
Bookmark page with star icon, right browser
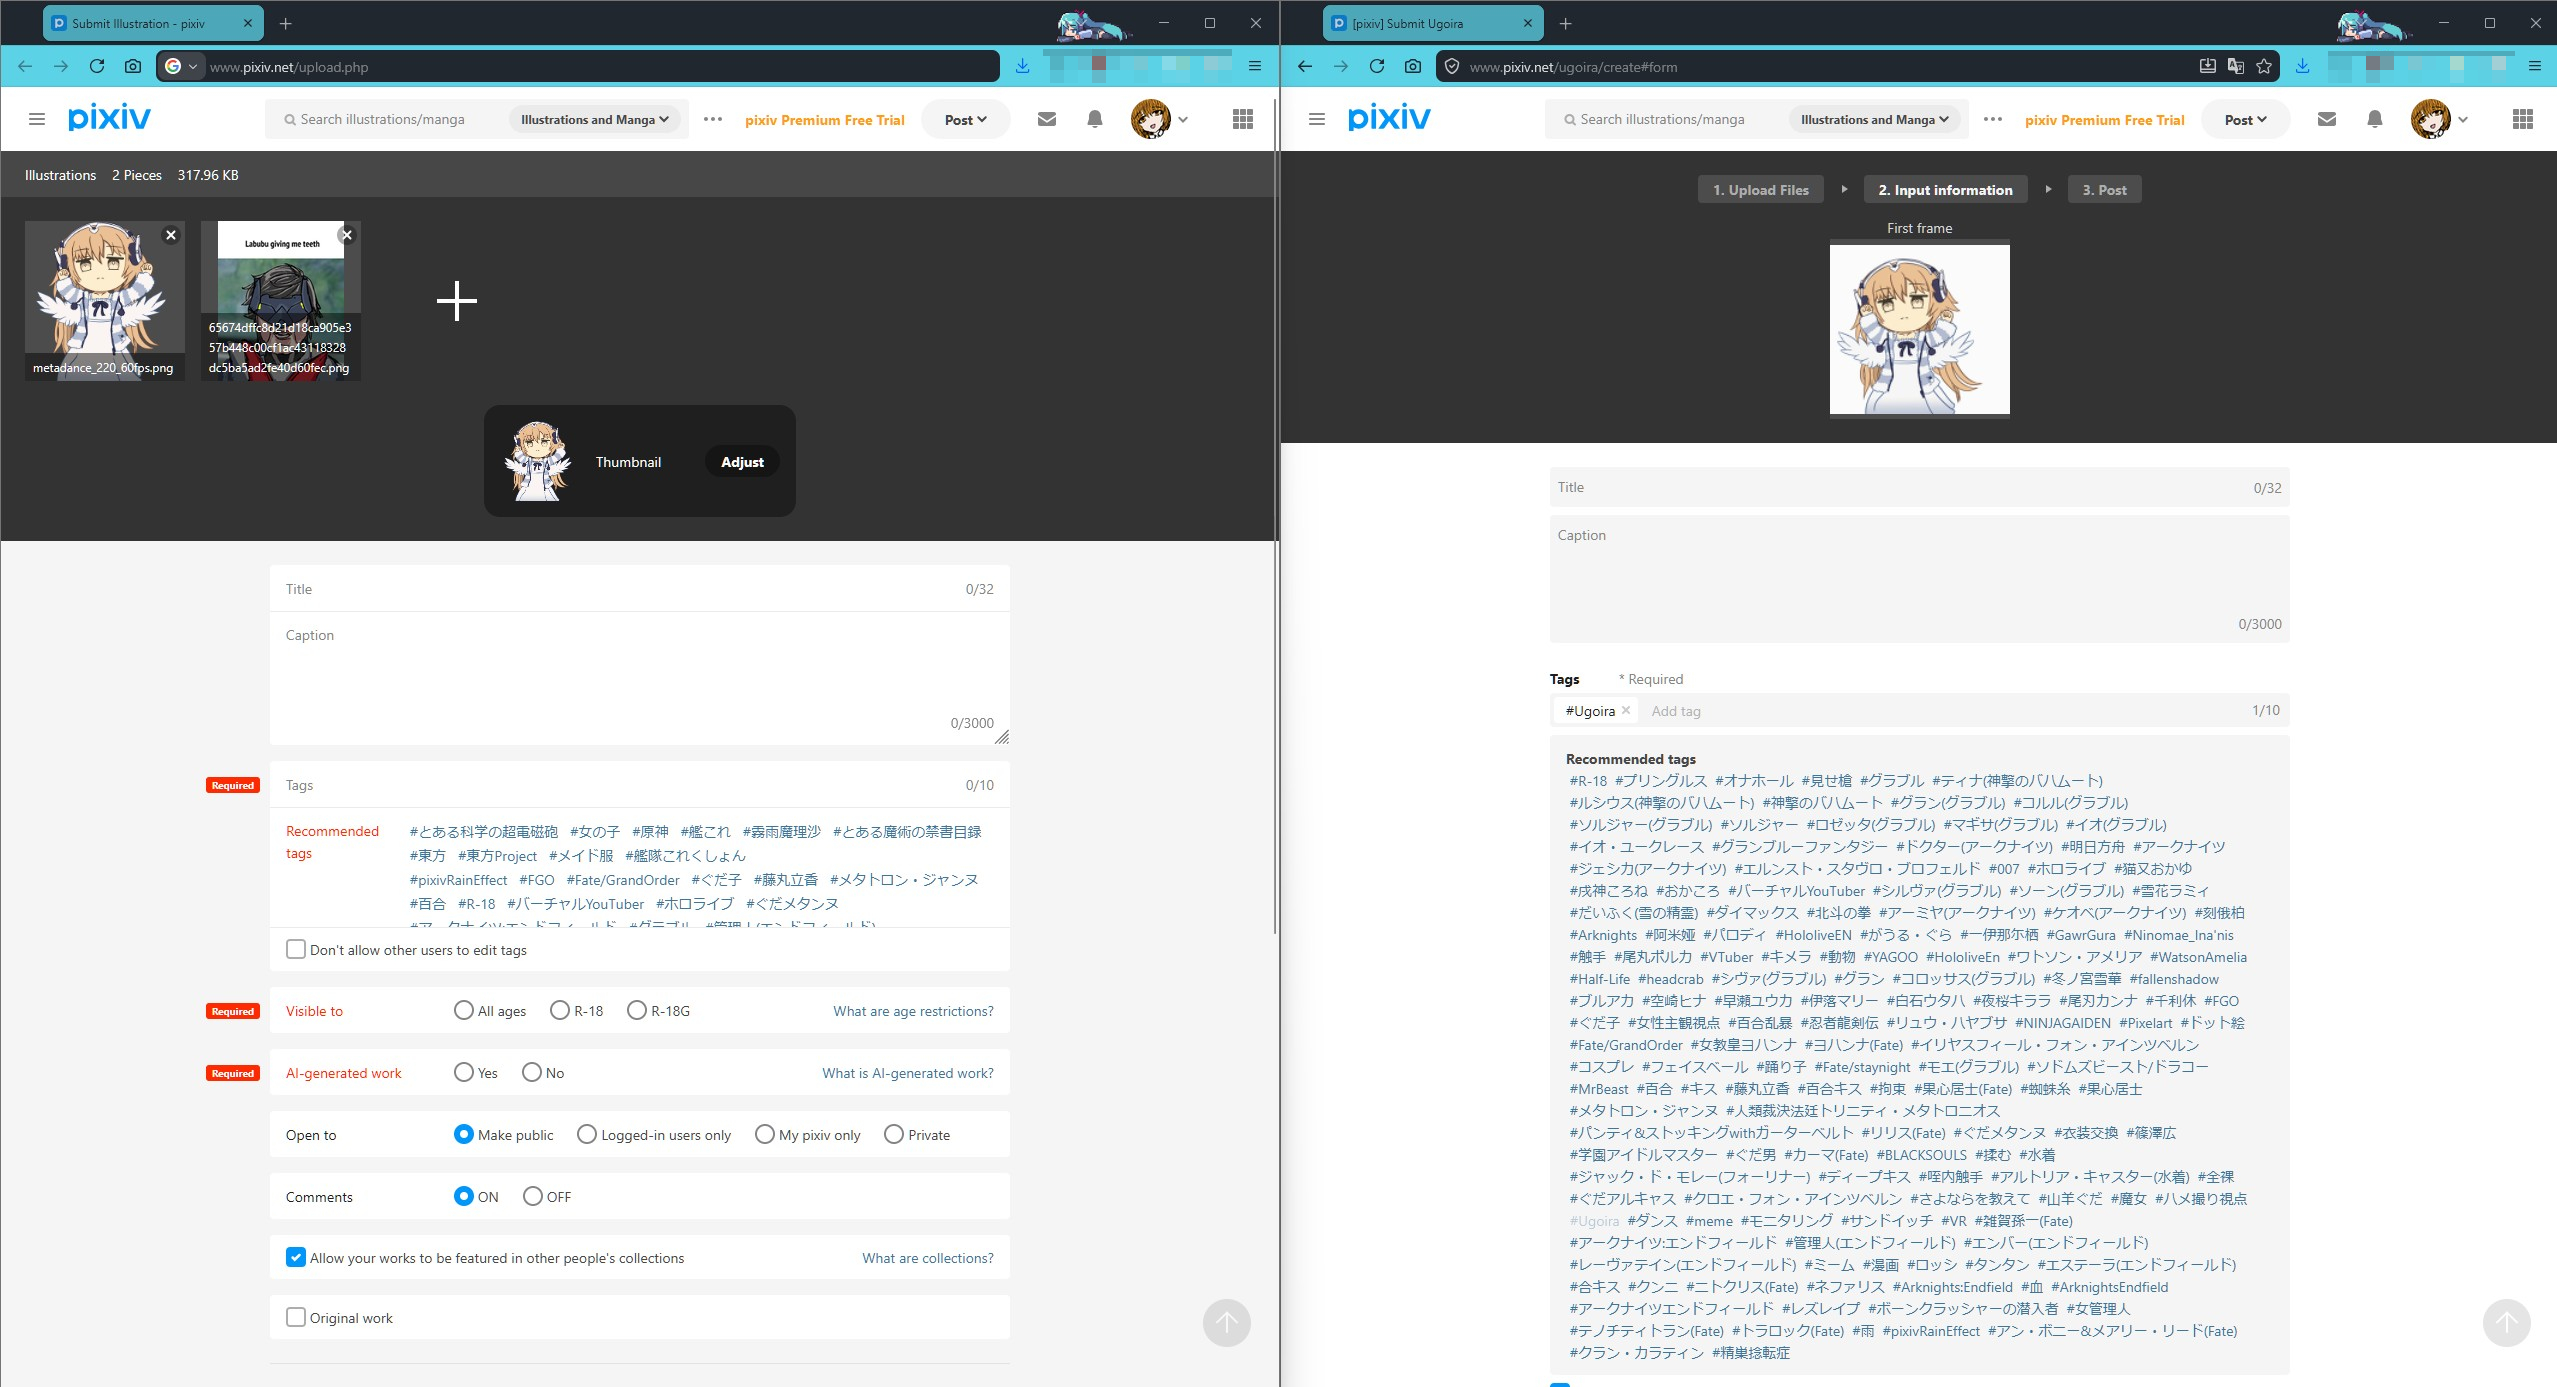tap(2264, 66)
